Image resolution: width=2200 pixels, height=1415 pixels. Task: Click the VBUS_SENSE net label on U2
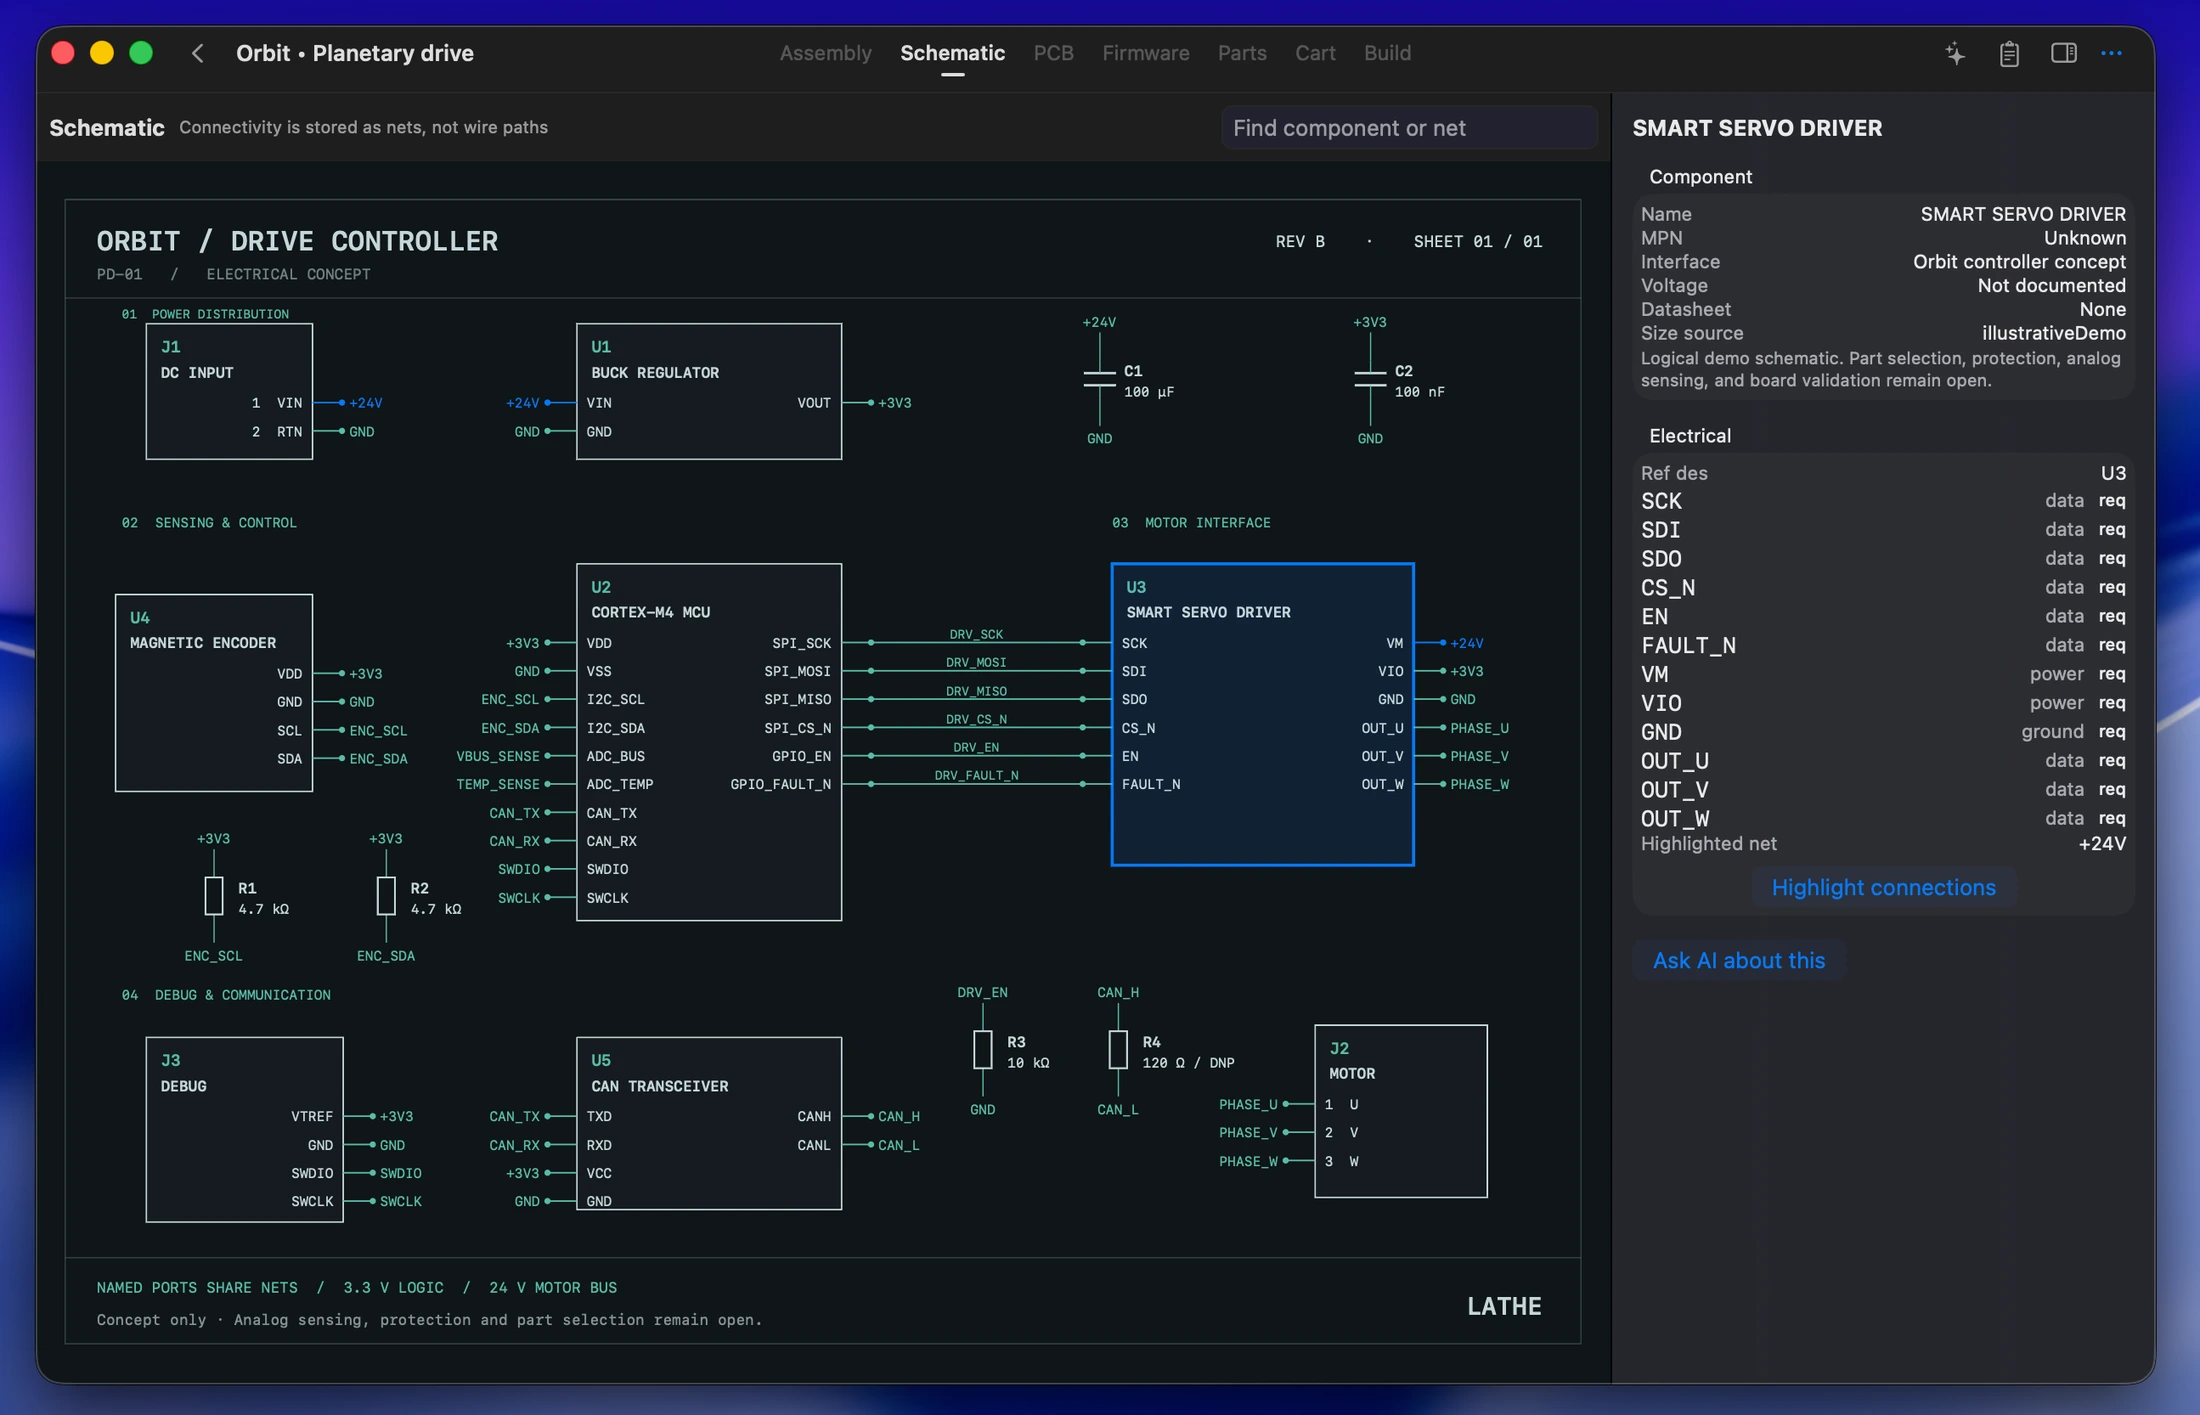(497, 756)
